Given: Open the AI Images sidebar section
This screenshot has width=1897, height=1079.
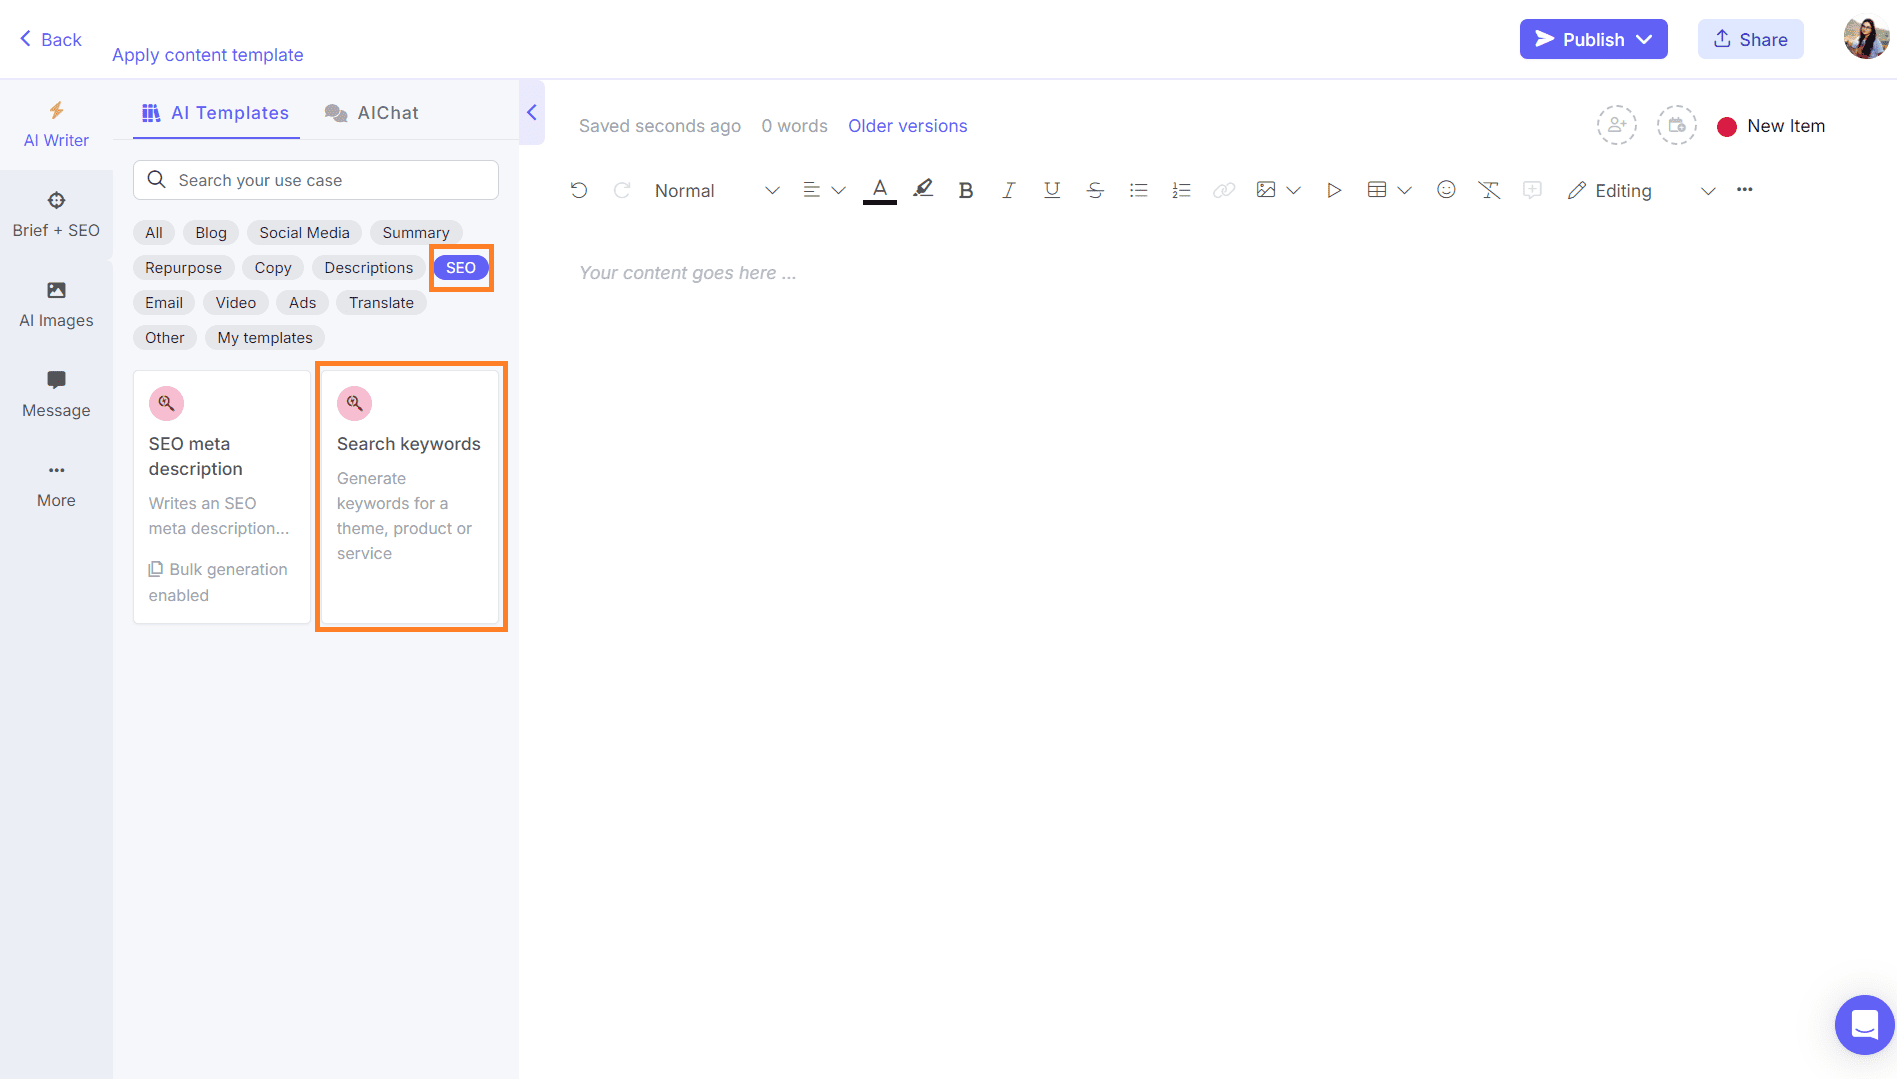Looking at the screenshot, I should [x=56, y=304].
